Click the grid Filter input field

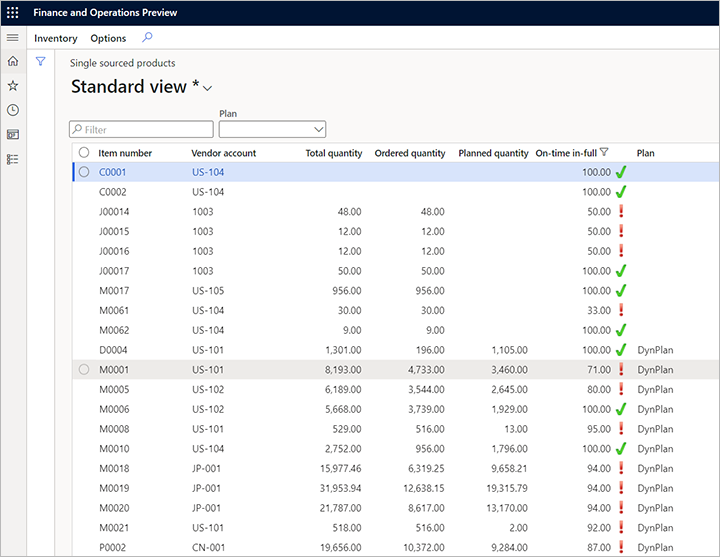(x=141, y=129)
